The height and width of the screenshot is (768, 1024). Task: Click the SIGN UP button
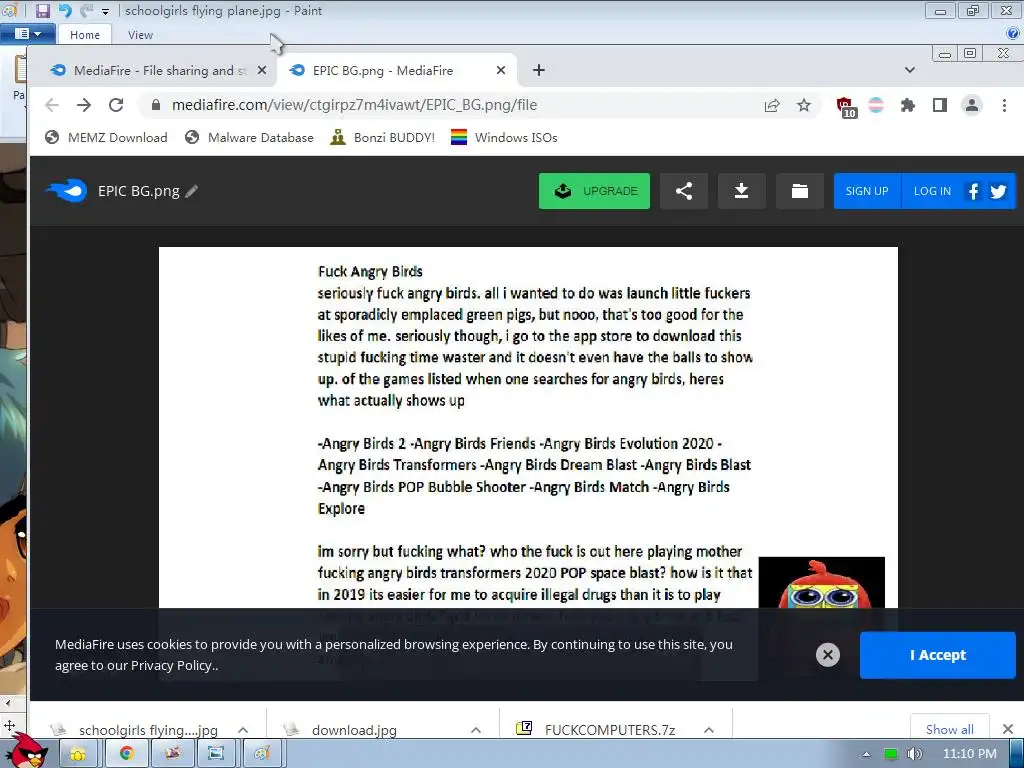click(867, 191)
